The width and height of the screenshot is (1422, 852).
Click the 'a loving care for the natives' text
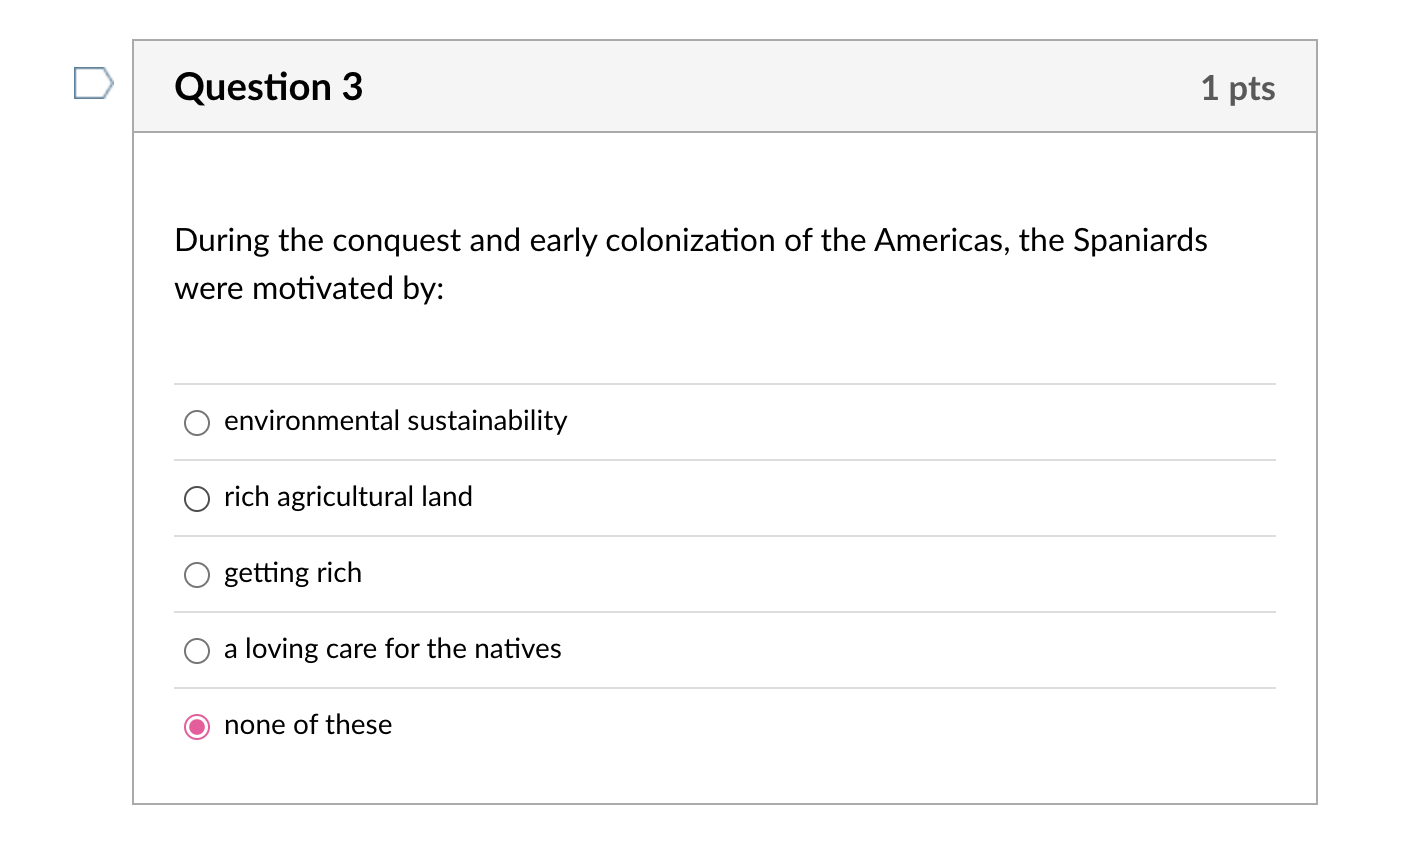[392, 649]
